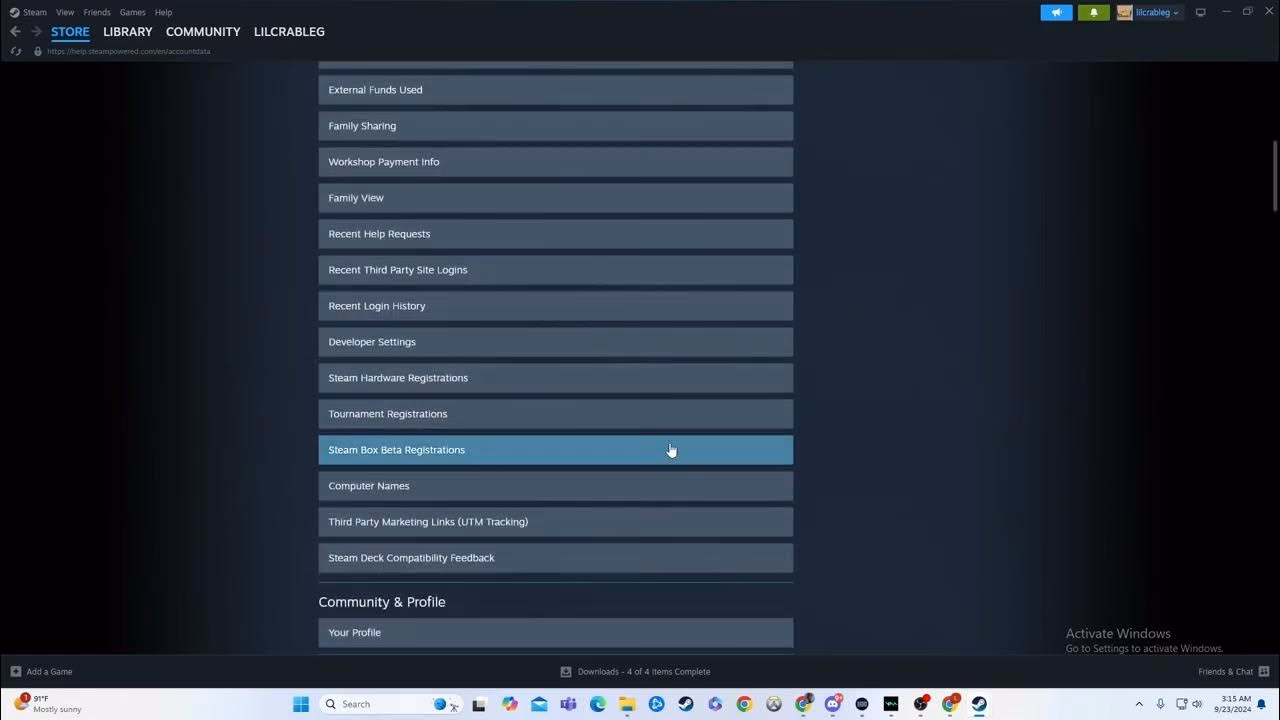1280x720 pixels.
Task: Open Recent Login History
Action: [556, 306]
